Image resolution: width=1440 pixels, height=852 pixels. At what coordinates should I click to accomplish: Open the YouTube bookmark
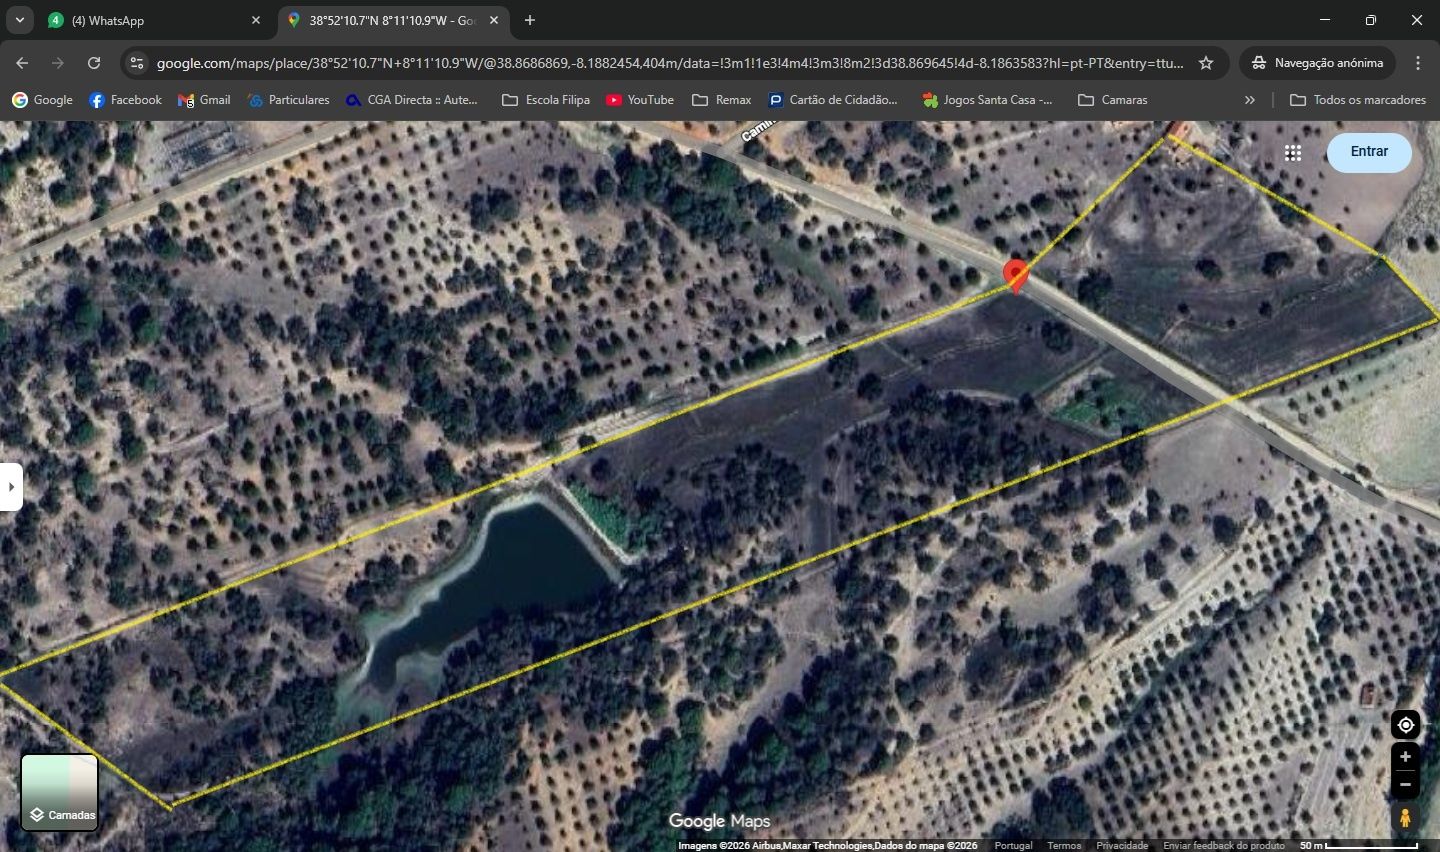click(640, 100)
